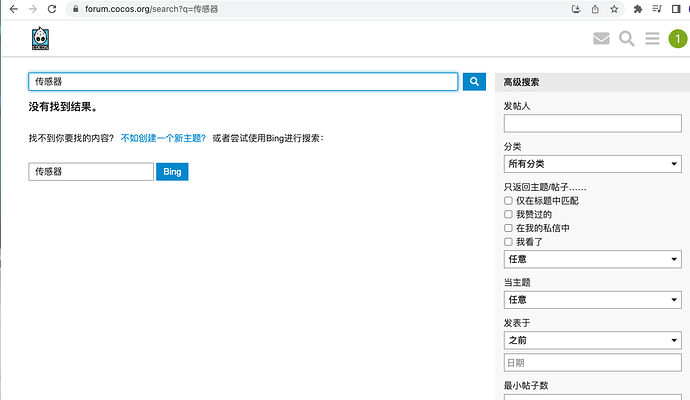Follow the 不如创建一个新主题 link

[163, 138]
